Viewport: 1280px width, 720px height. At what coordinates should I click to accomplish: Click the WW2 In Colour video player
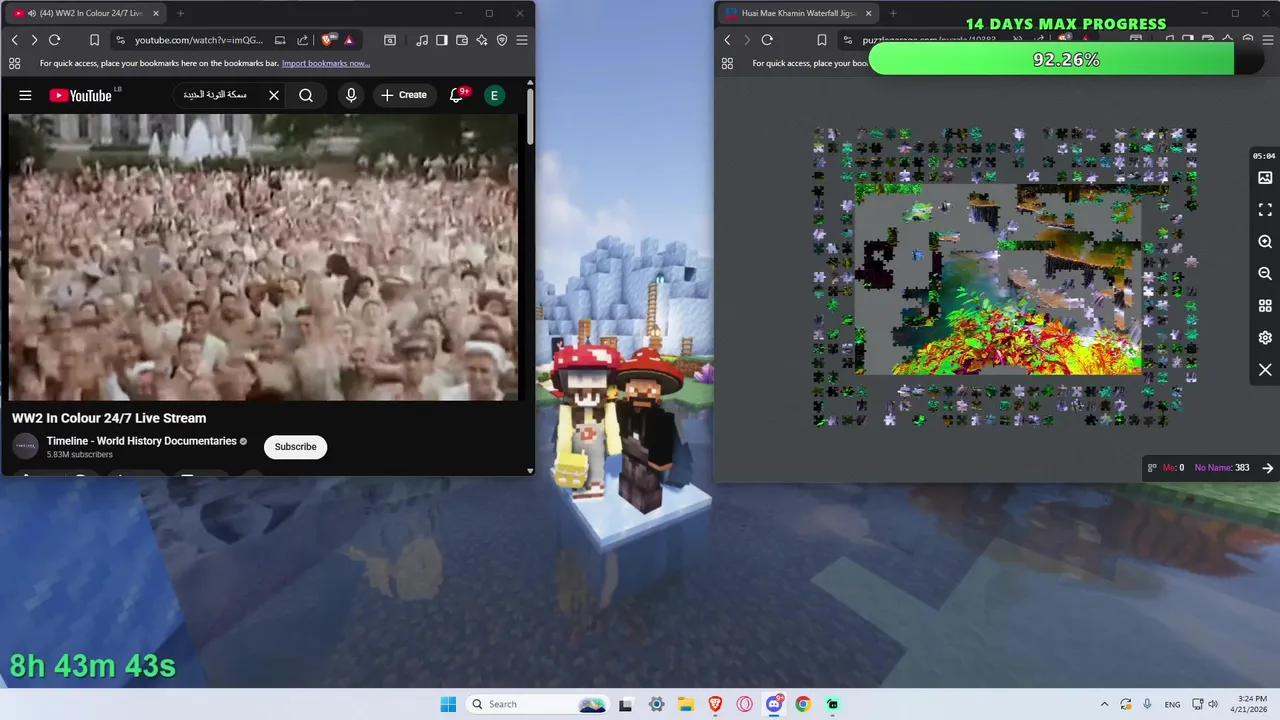264,257
